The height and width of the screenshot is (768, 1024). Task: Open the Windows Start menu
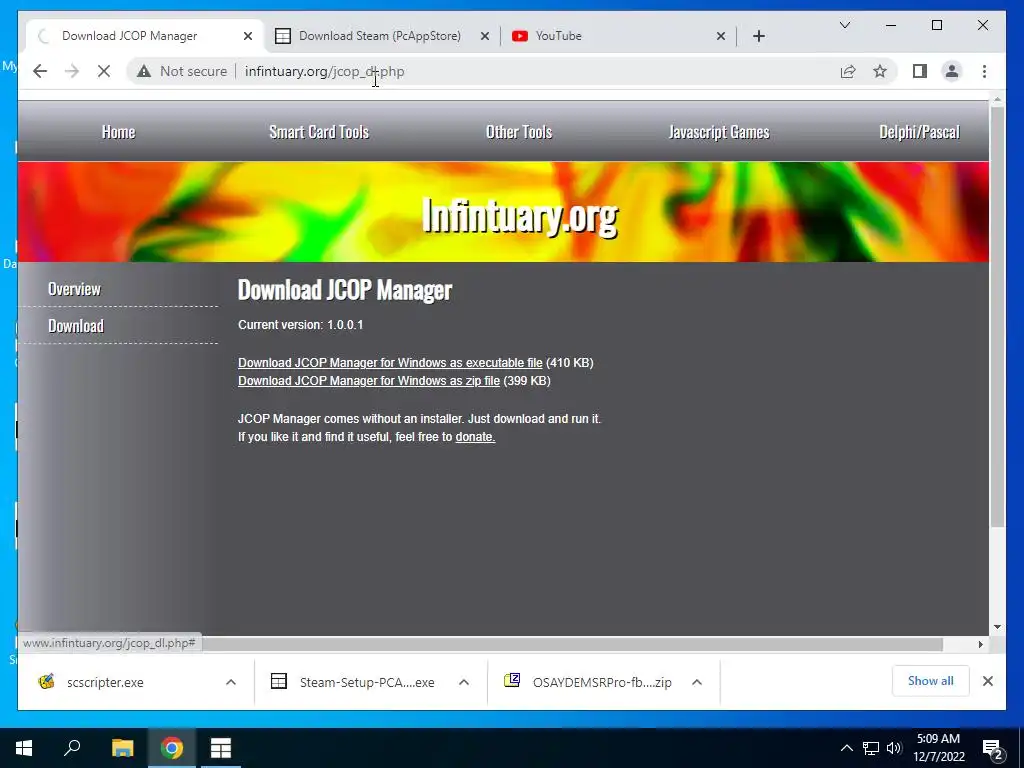(24, 748)
